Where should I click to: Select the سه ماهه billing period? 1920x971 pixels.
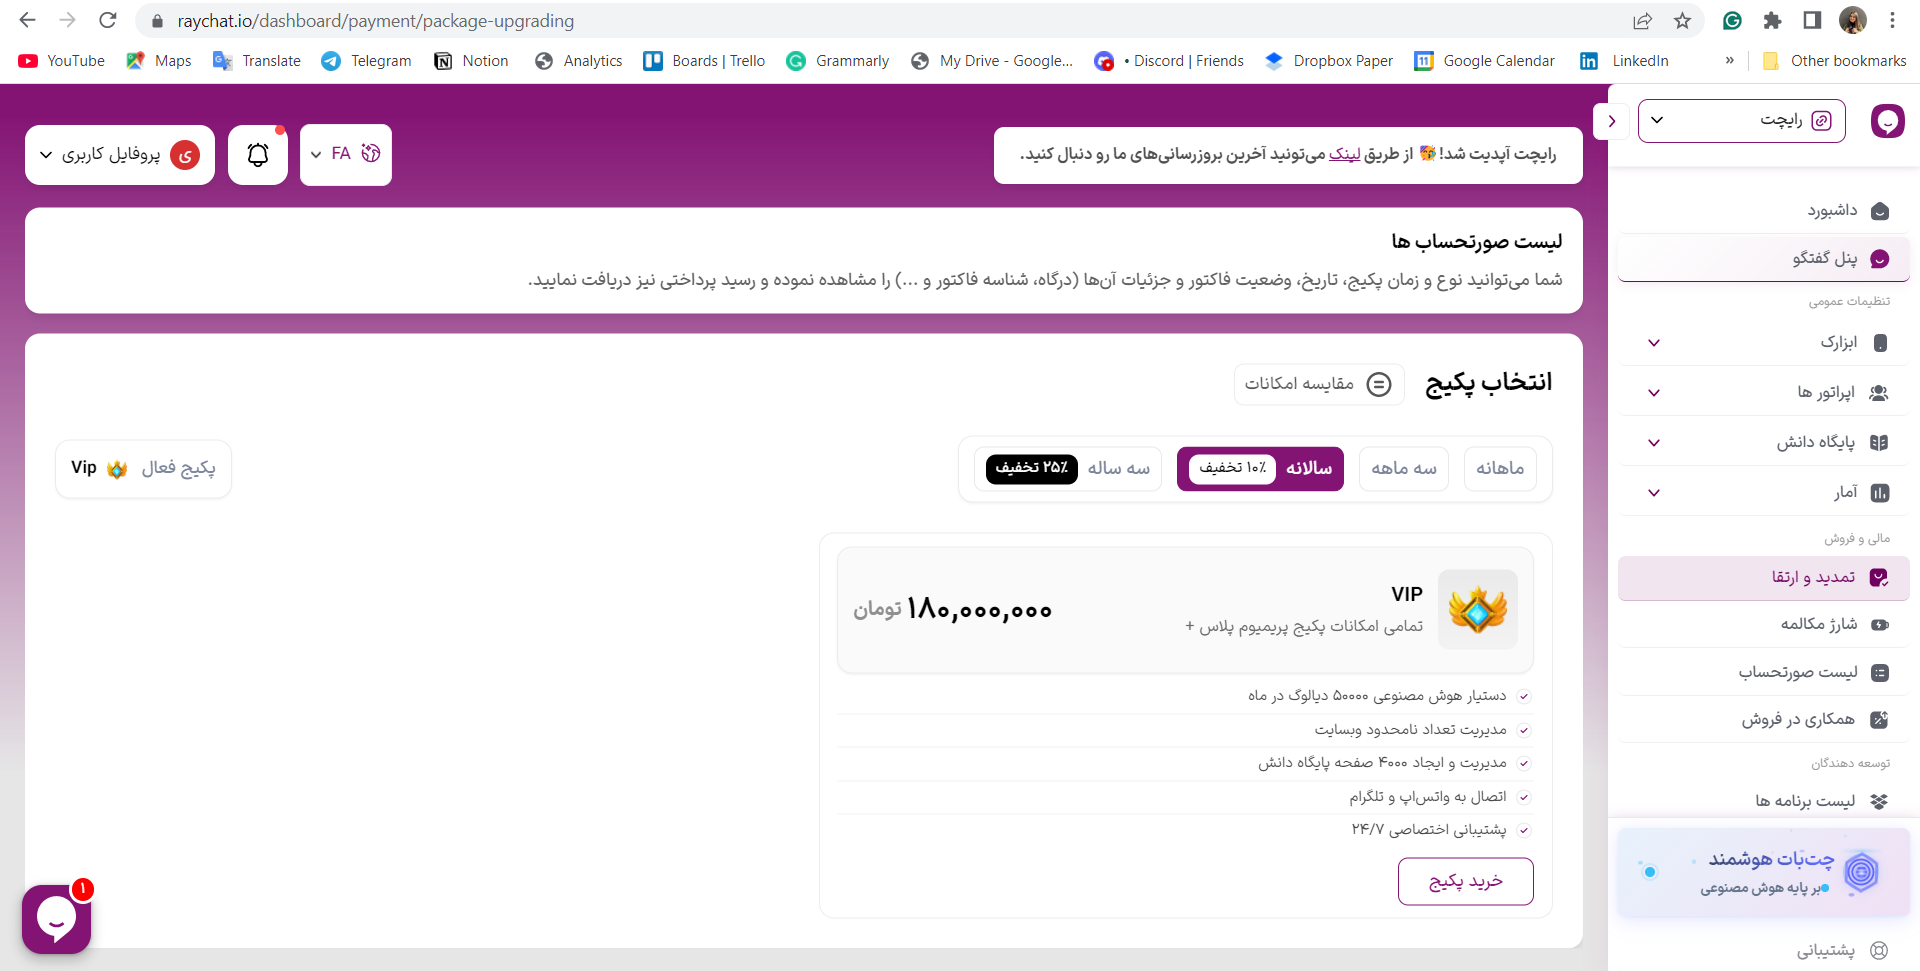[x=1404, y=468]
